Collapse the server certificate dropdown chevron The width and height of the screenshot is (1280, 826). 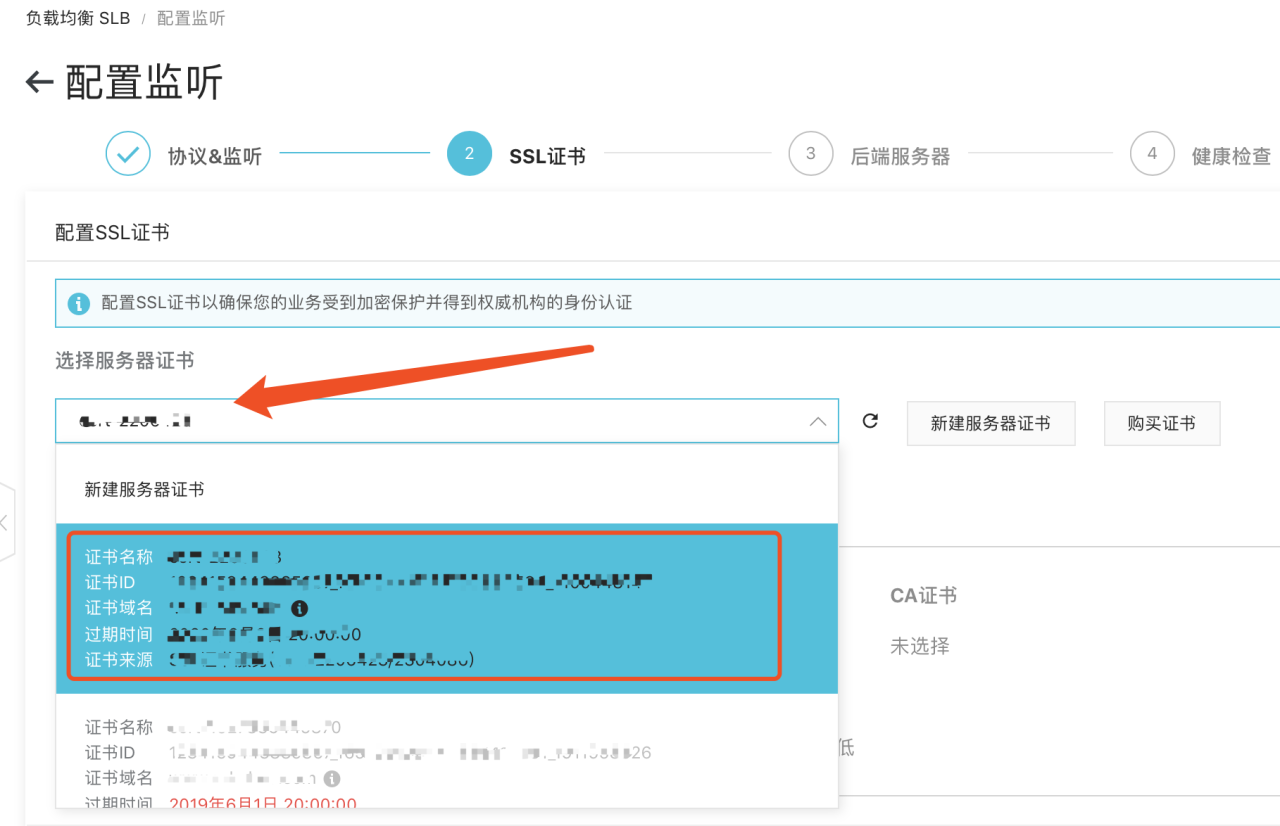point(817,422)
